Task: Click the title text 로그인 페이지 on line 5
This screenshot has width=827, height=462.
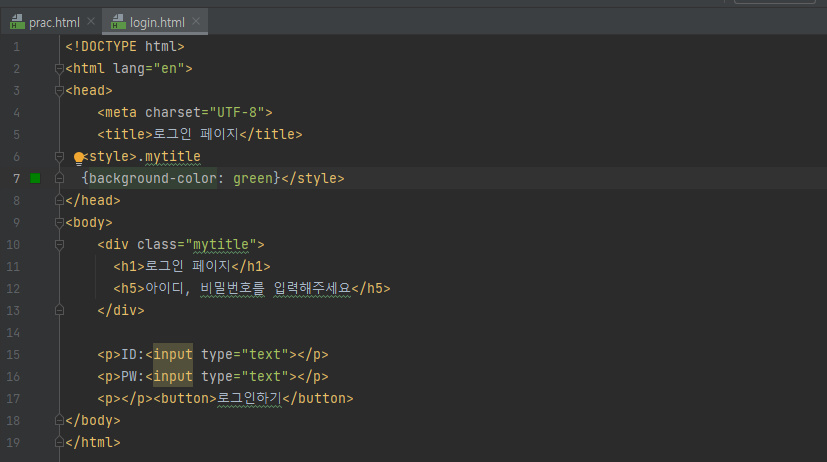Action: [x=196, y=134]
